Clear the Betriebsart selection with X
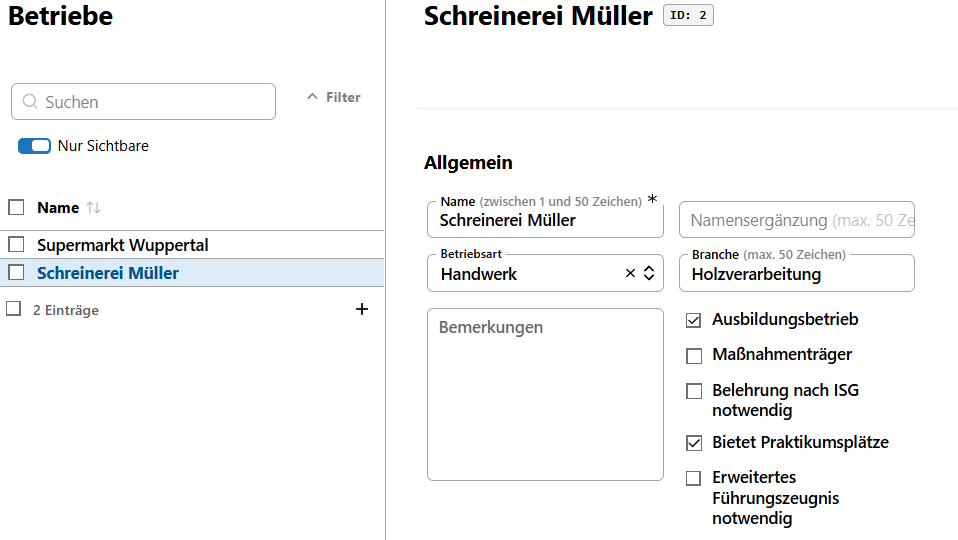 (x=631, y=273)
